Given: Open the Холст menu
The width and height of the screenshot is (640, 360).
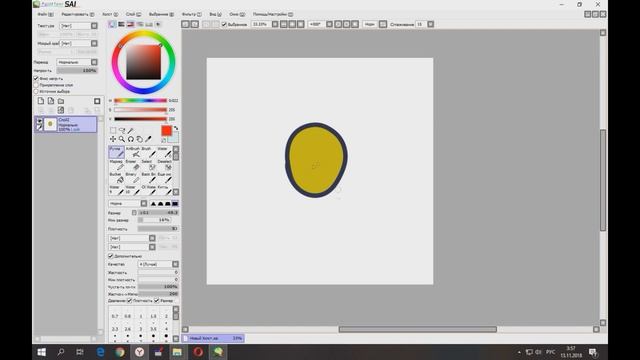Looking at the screenshot, I should pos(110,14).
